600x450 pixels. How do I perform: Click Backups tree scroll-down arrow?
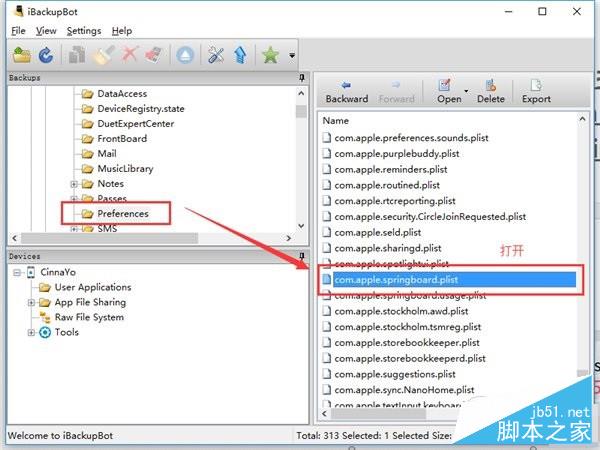click(x=301, y=226)
